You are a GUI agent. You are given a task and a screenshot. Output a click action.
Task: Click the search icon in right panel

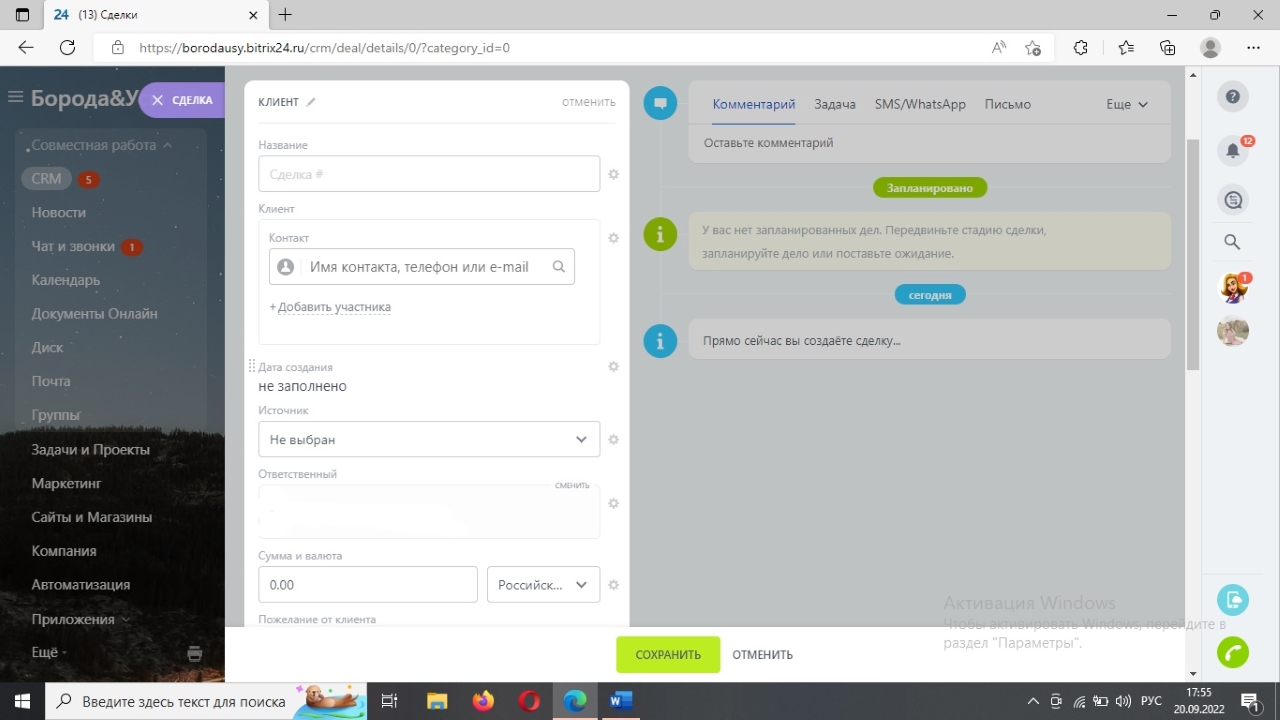coord(1233,242)
